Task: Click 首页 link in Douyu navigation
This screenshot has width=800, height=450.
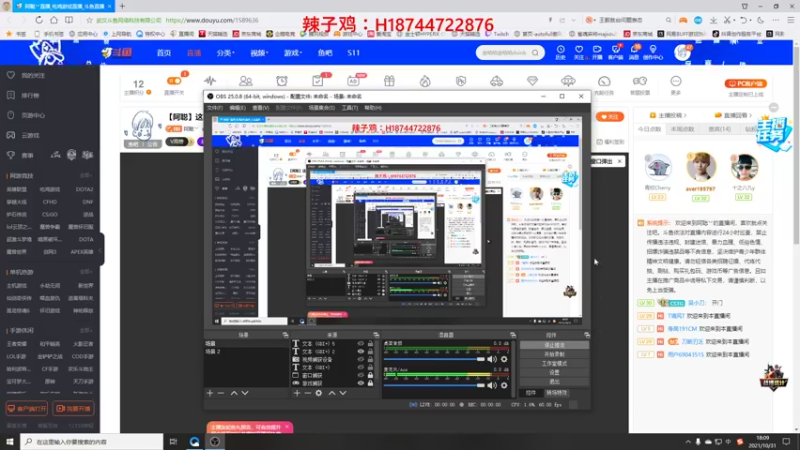Action: coord(164,53)
